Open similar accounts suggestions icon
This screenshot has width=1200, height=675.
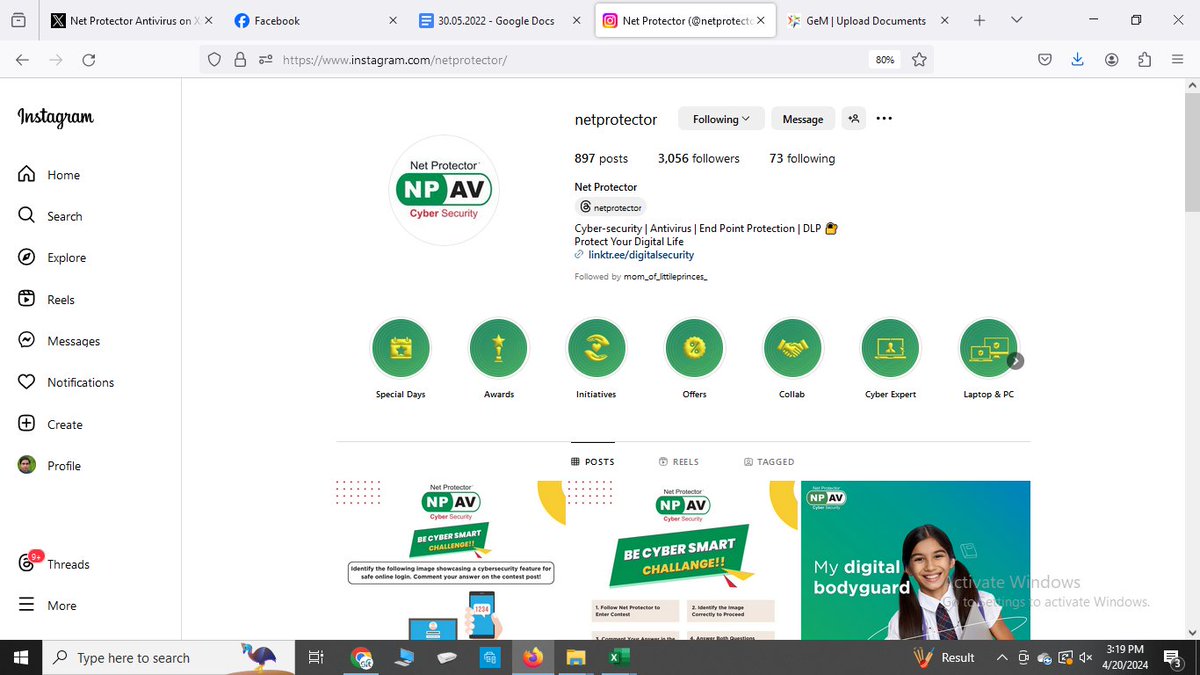pyautogui.click(x=854, y=118)
